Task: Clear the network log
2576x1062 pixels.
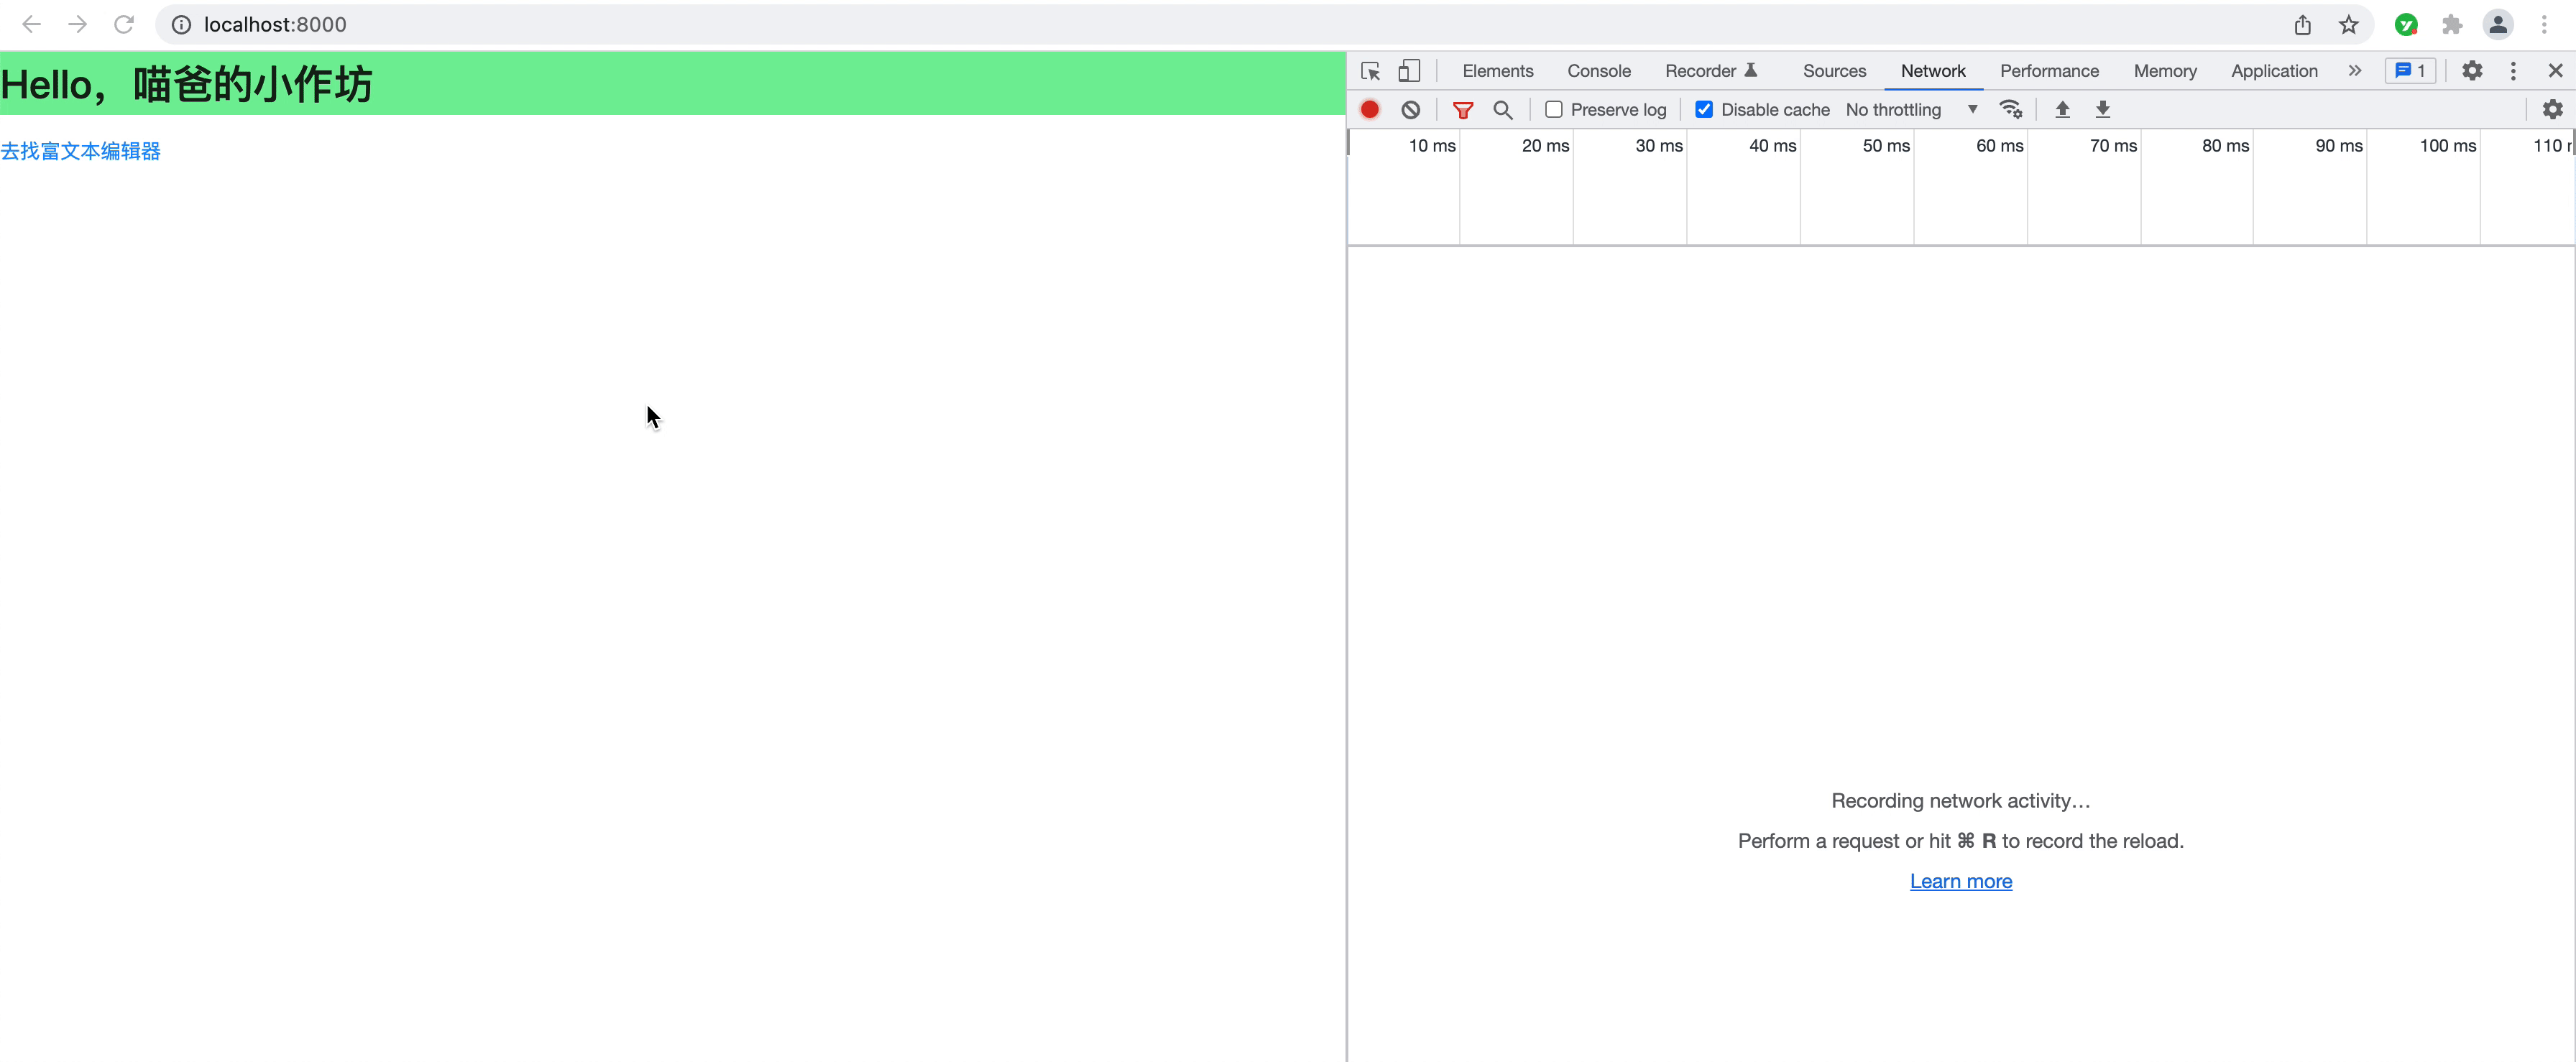Action: tap(1410, 110)
